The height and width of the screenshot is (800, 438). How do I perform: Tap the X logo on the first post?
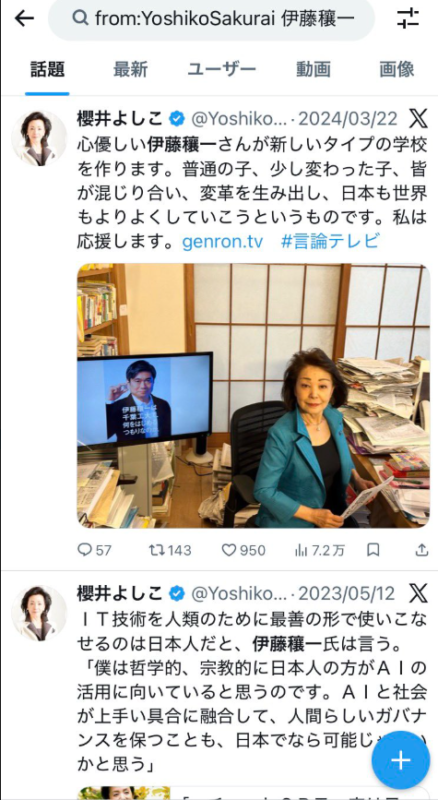(x=419, y=119)
